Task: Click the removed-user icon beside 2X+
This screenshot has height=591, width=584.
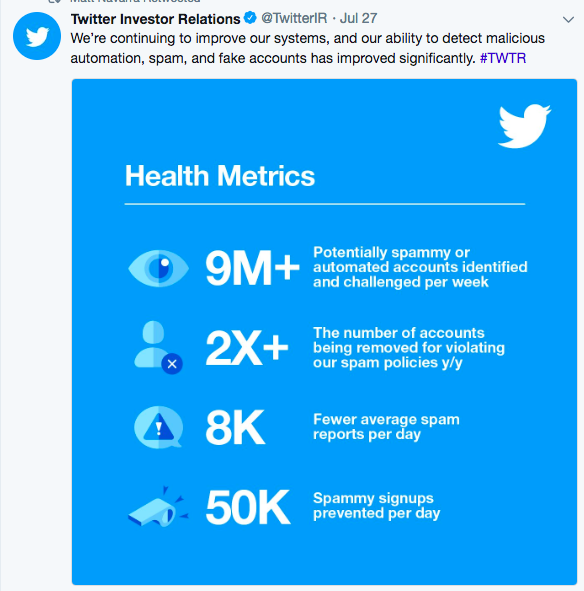Action: 158,347
